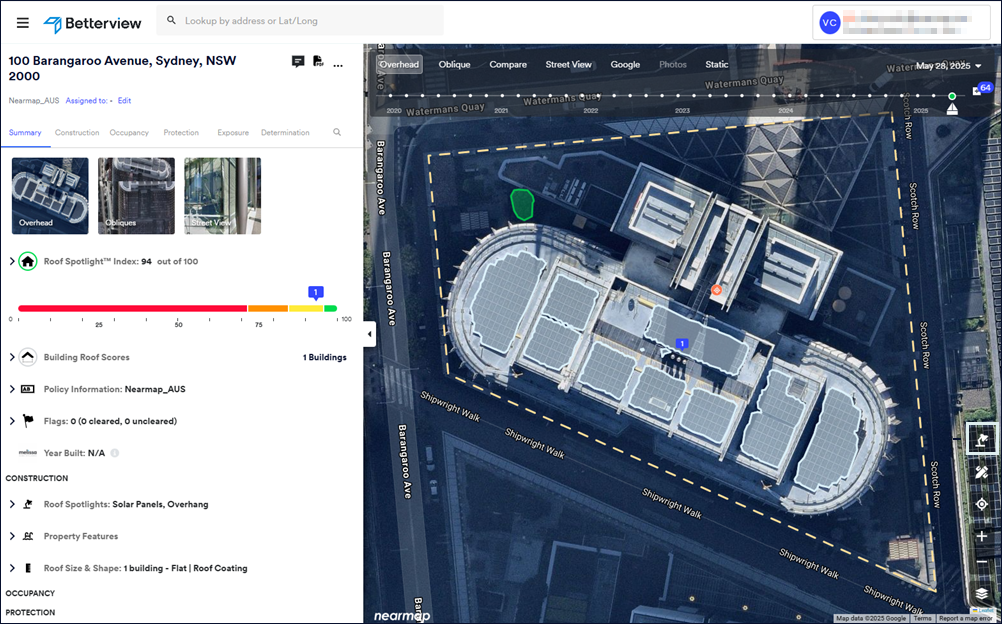Click the blue marker 1 on the roof

click(682, 345)
